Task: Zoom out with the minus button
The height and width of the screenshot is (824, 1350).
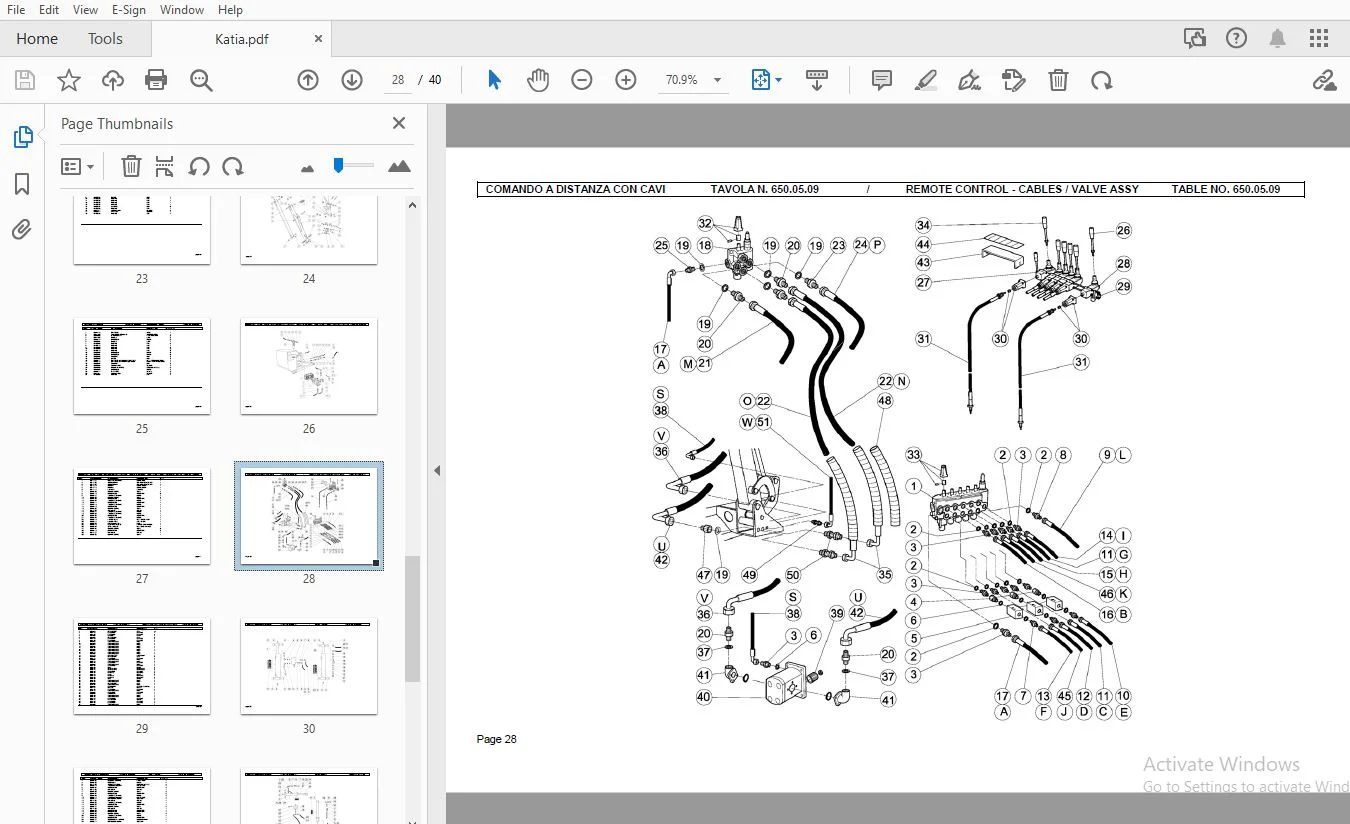Action: click(582, 80)
